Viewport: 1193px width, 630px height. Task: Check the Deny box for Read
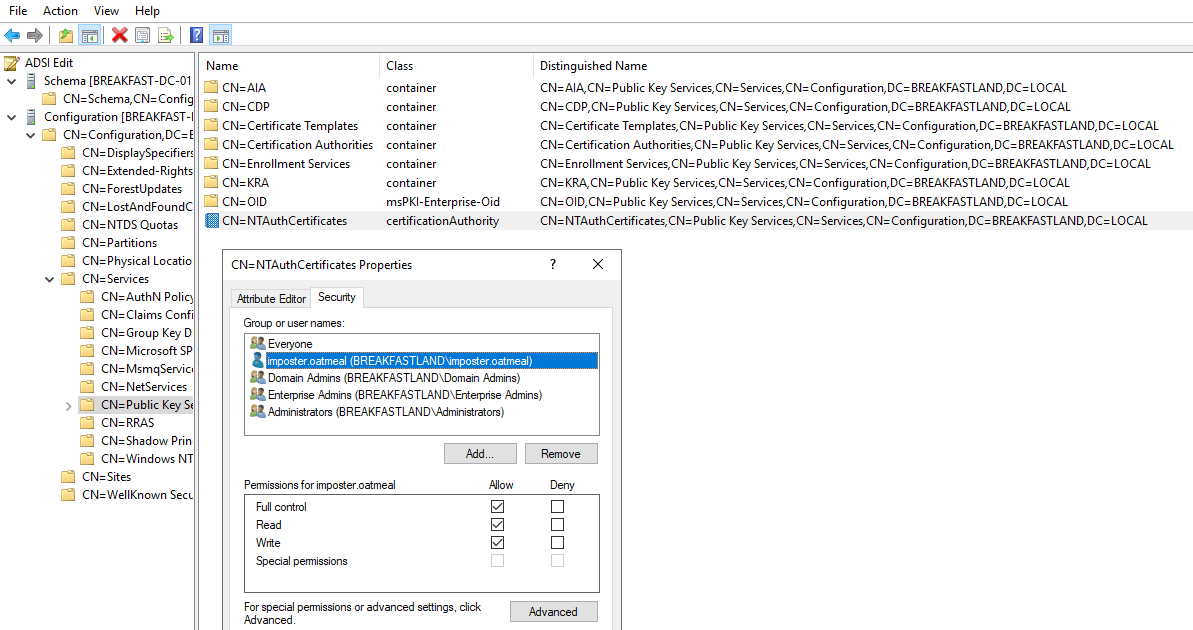pyautogui.click(x=557, y=525)
